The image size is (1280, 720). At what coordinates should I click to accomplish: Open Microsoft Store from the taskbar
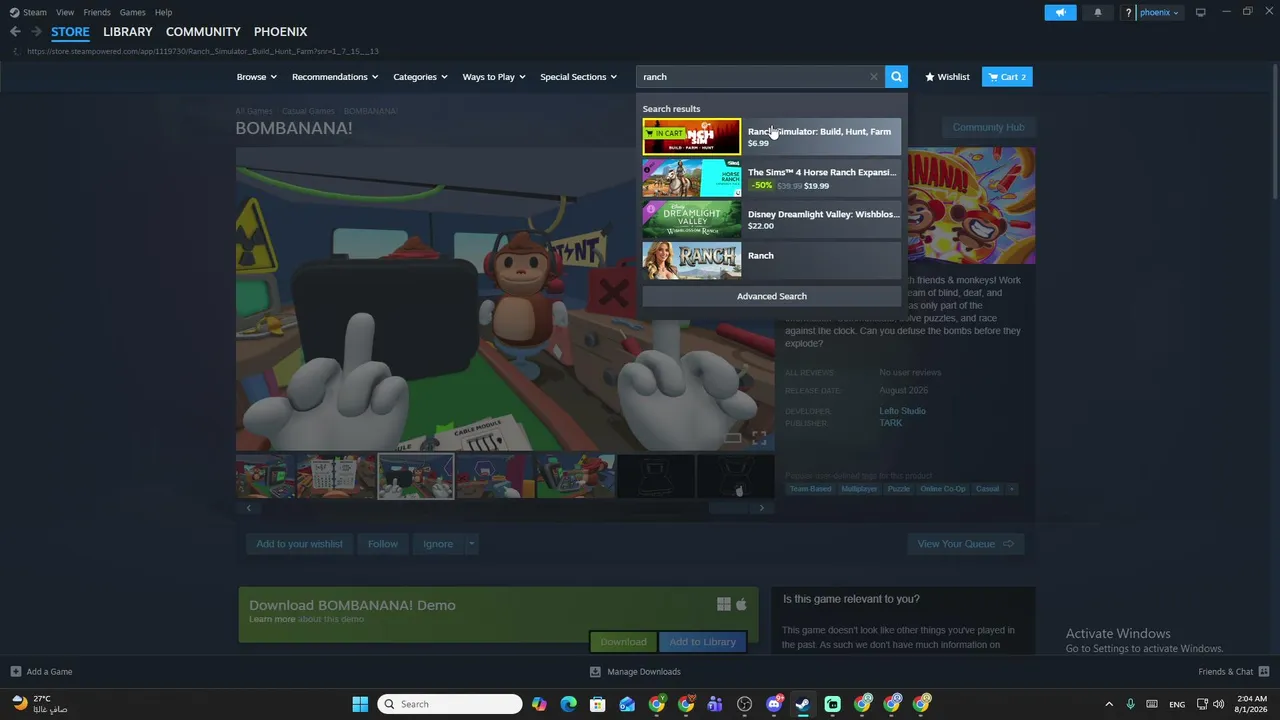[597, 704]
